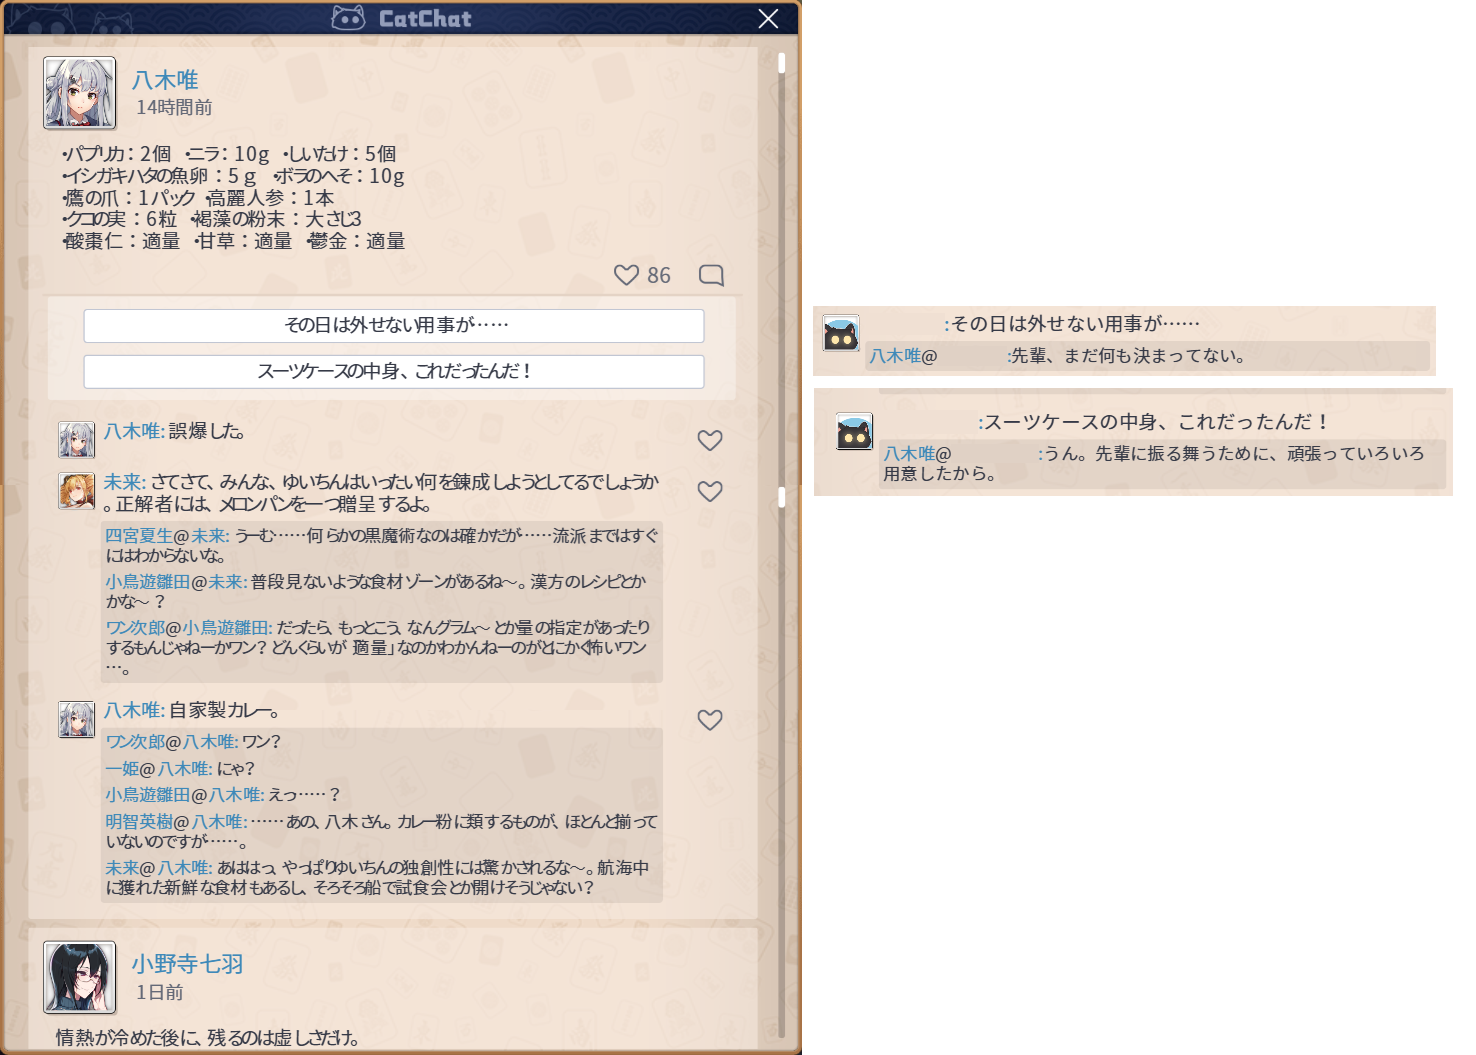Click 八木唯's avatar beside 誤爆した comment
The width and height of the screenshot is (1476, 1055).
77,439
